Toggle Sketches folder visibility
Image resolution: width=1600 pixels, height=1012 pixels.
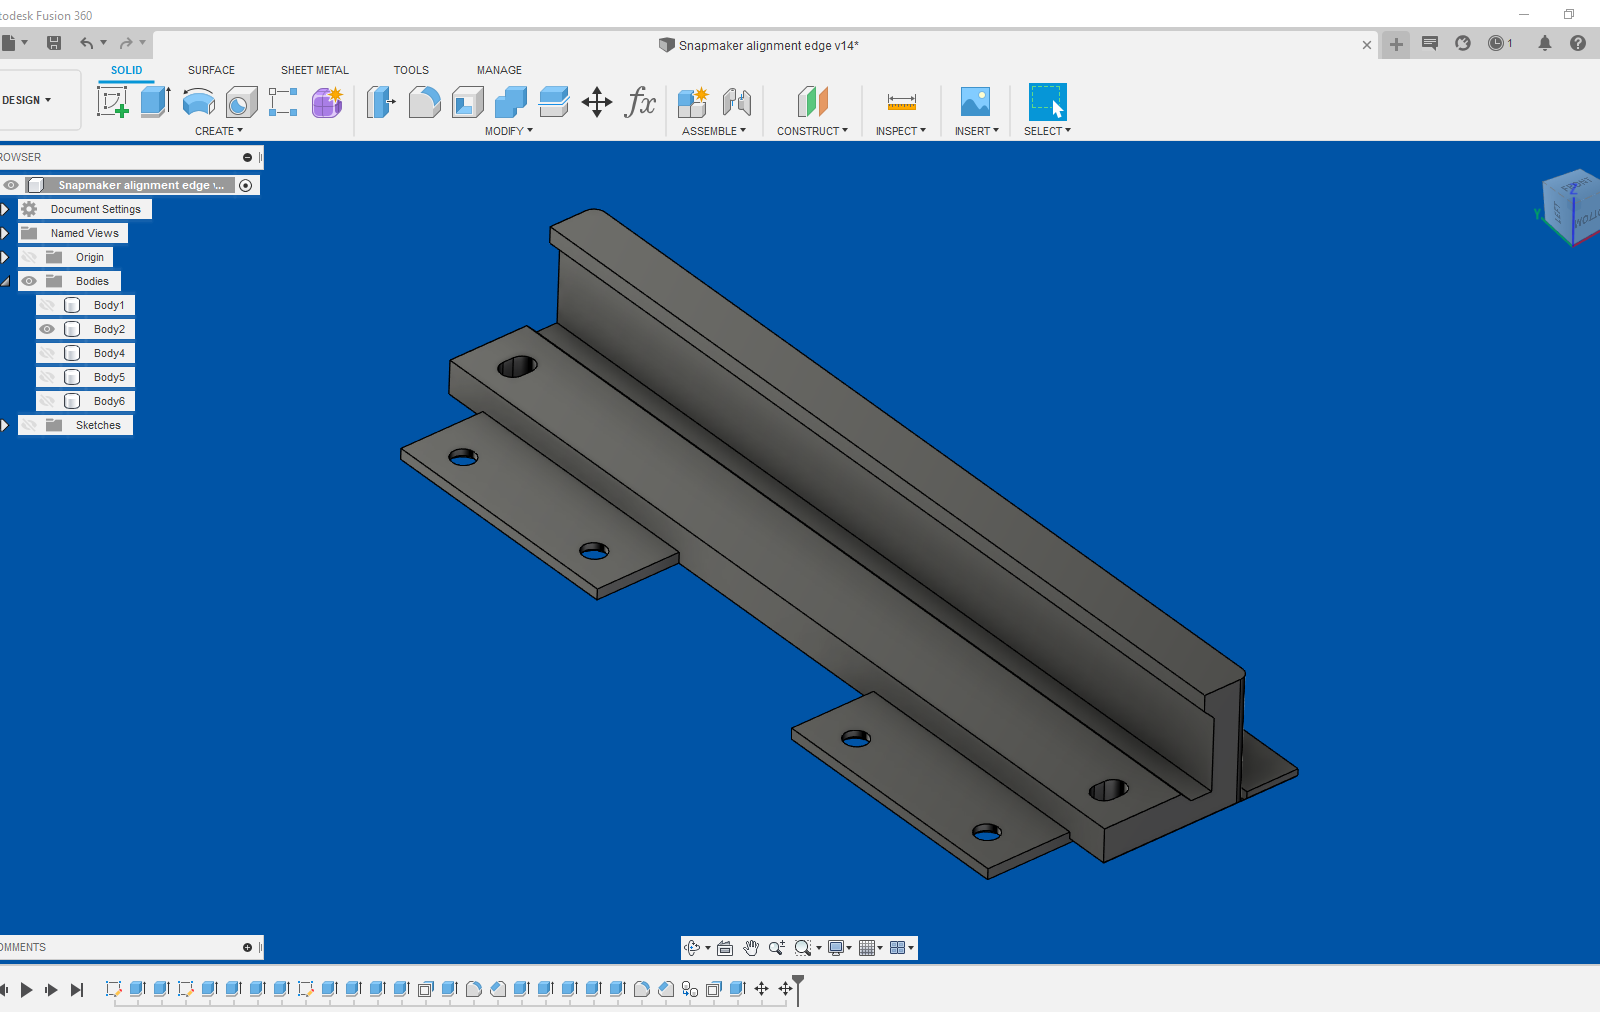(29, 425)
